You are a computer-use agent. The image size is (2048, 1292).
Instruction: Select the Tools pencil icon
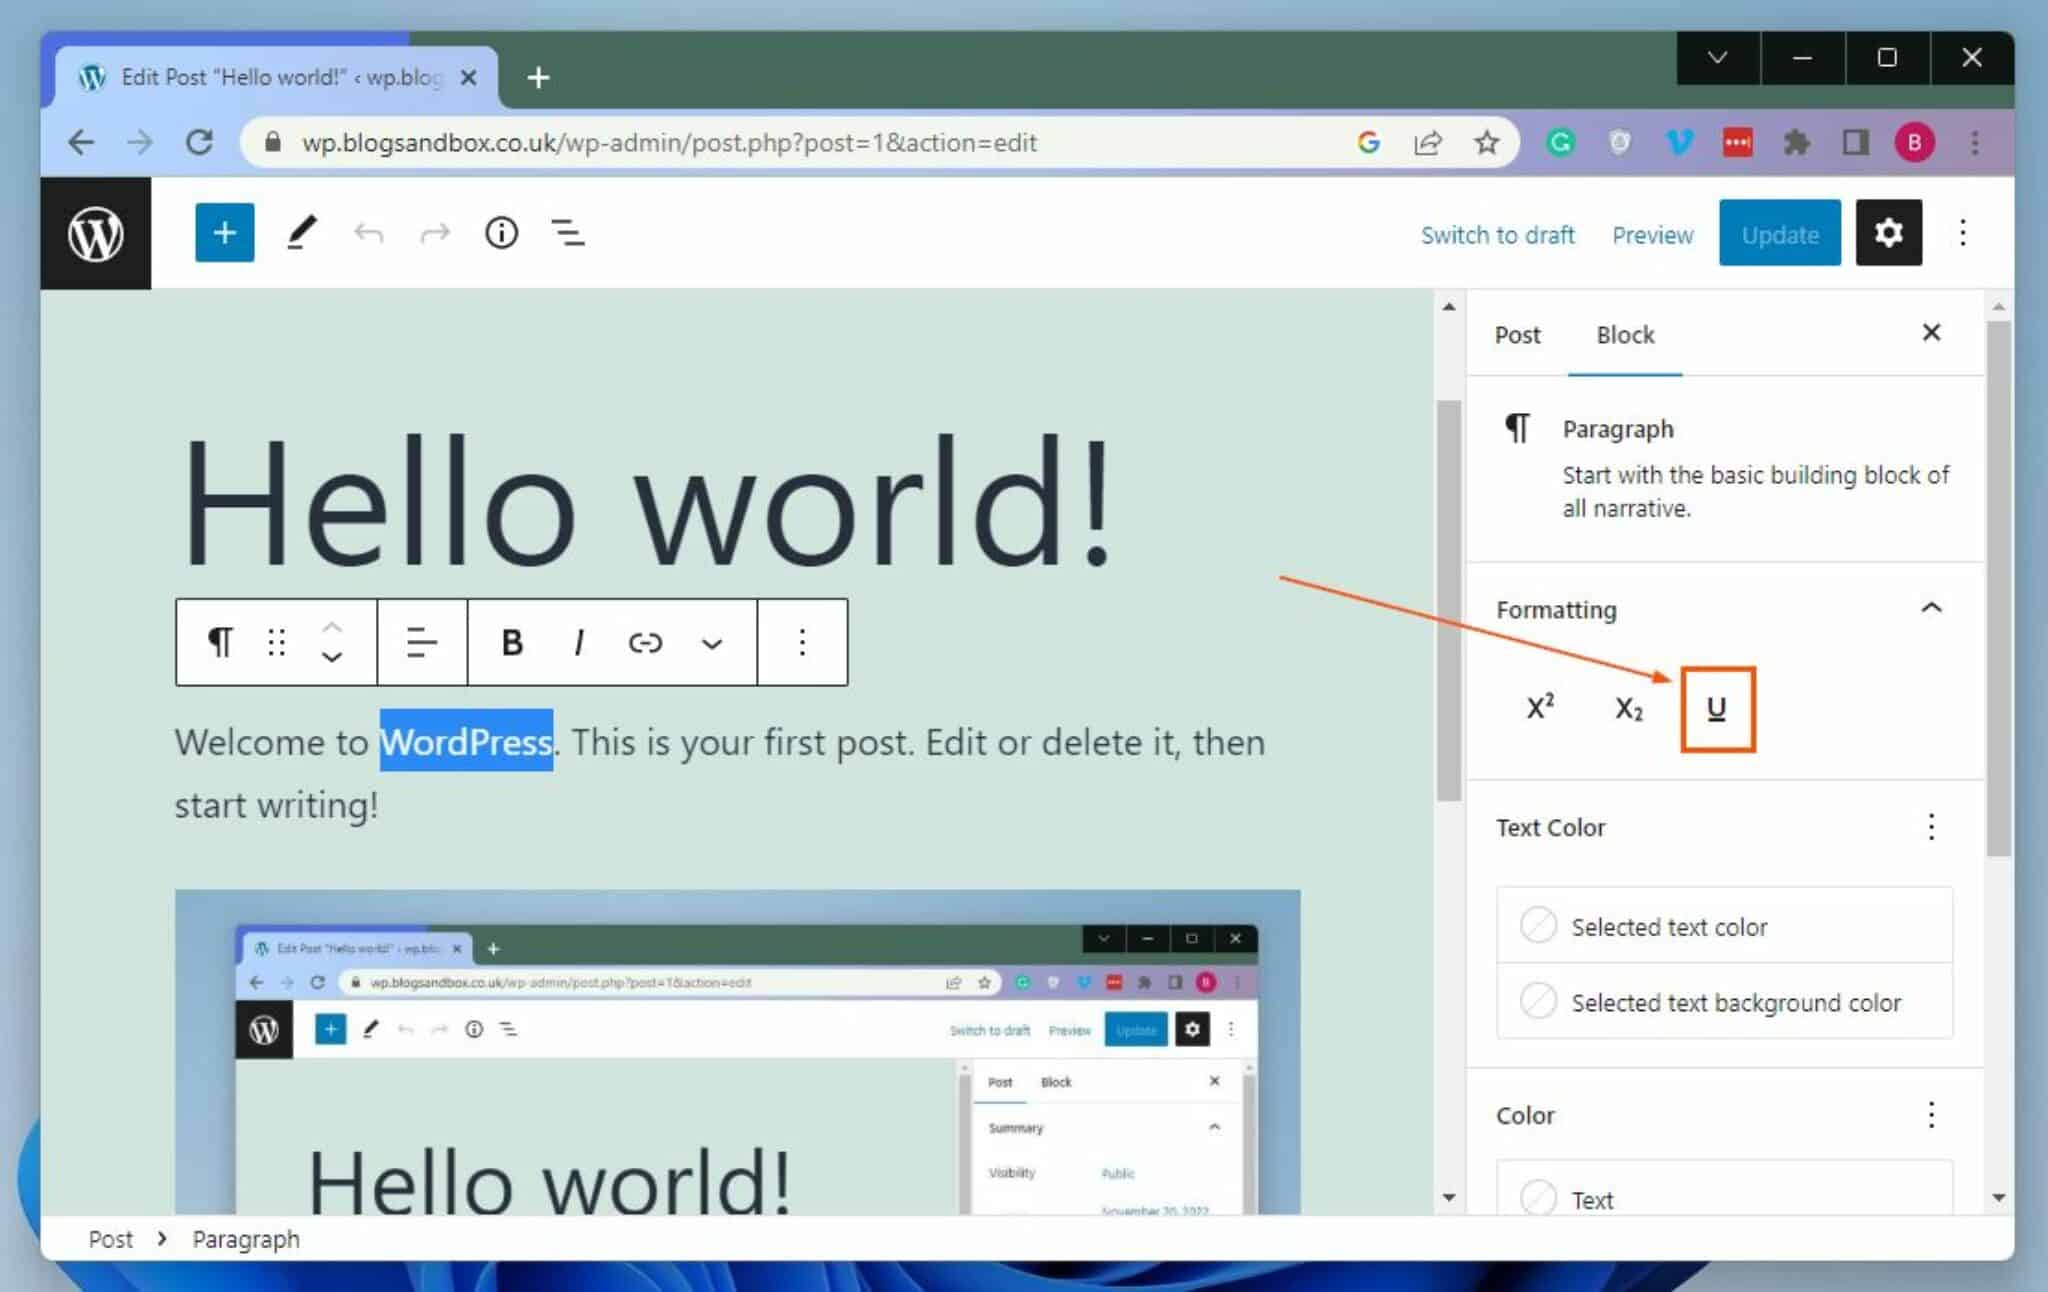(x=301, y=232)
